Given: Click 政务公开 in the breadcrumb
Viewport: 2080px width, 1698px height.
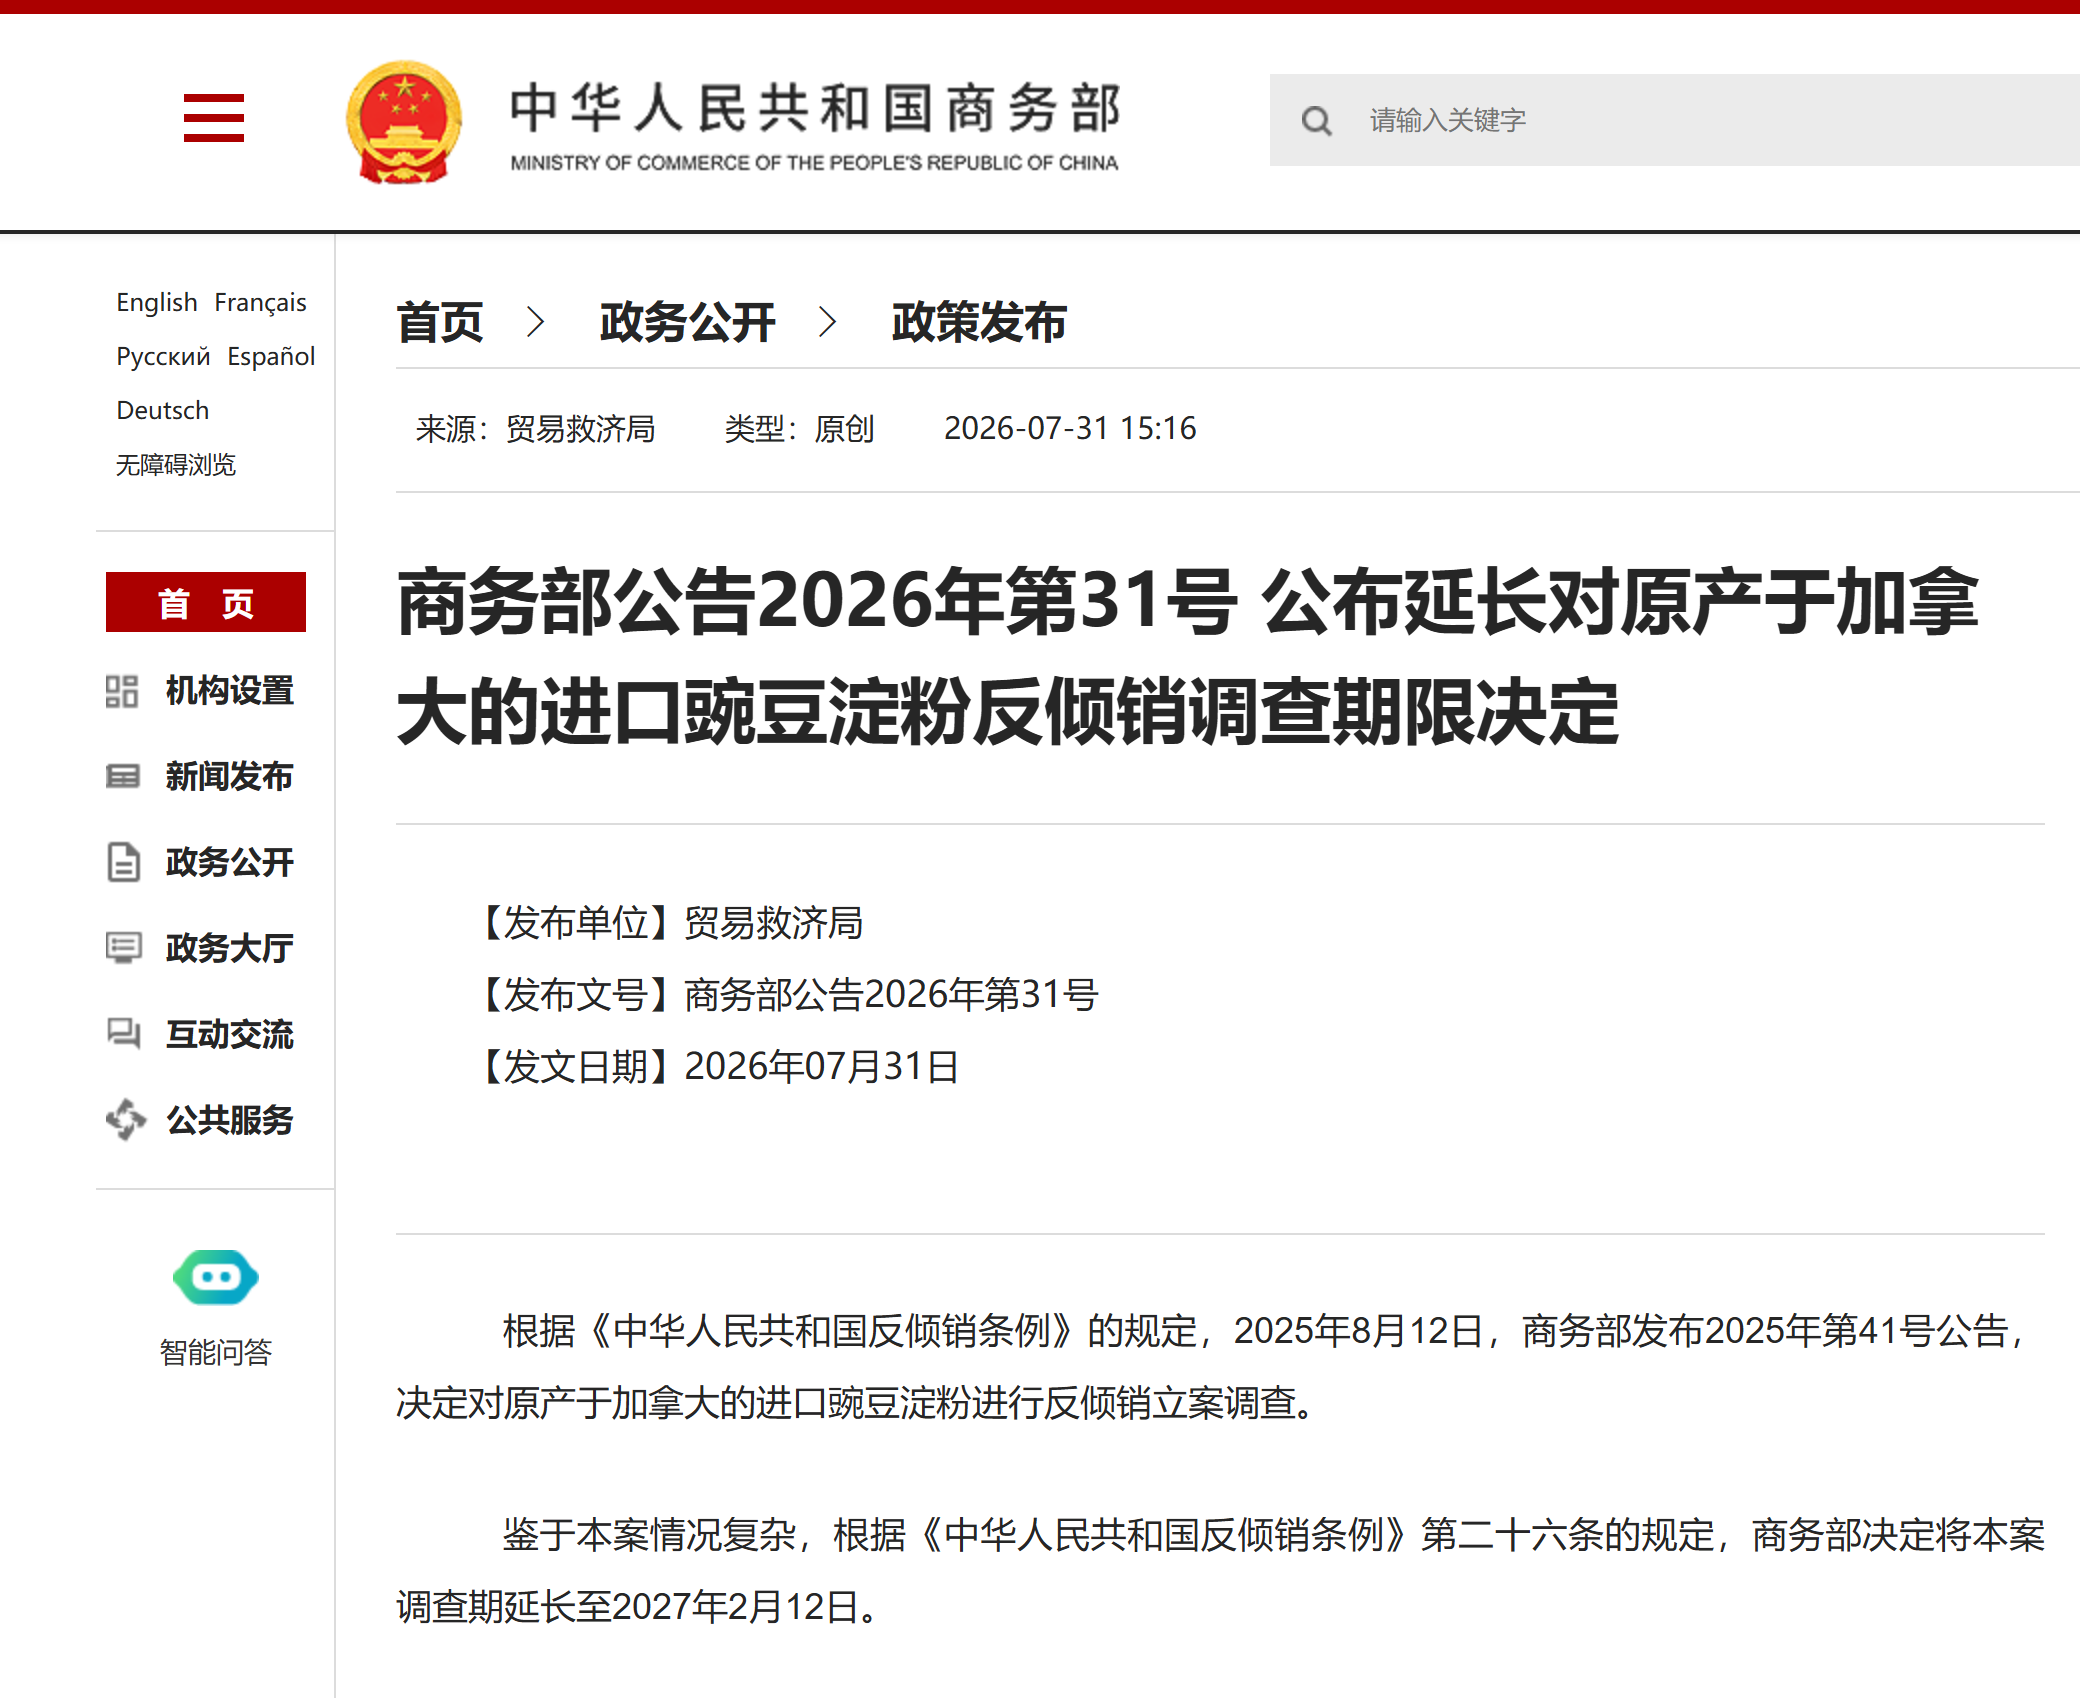Looking at the screenshot, I should (x=688, y=322).
